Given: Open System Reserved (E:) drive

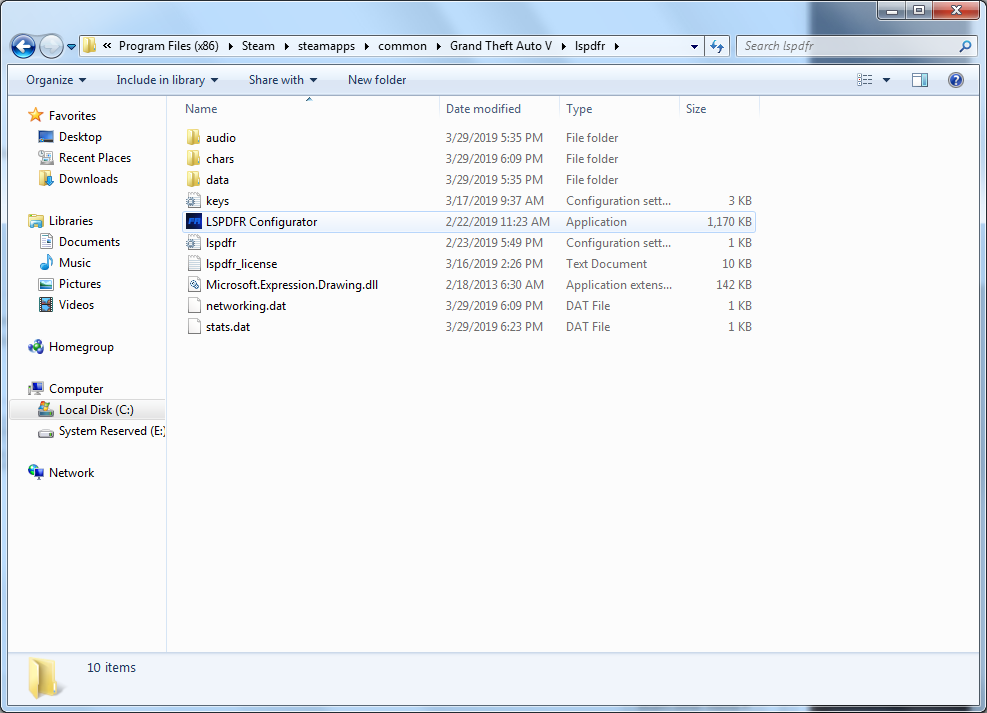Looking at the screenshot, I should click(x=111, y=430).
